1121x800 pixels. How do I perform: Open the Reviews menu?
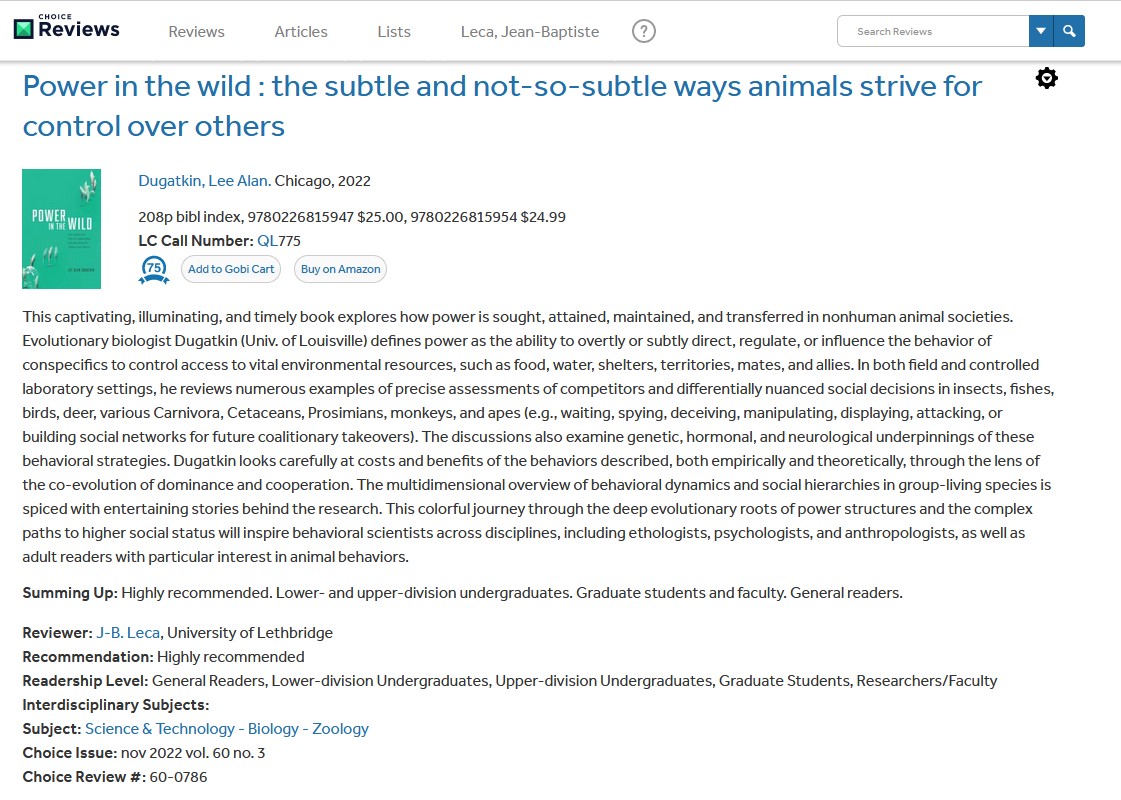pos(196,32)
